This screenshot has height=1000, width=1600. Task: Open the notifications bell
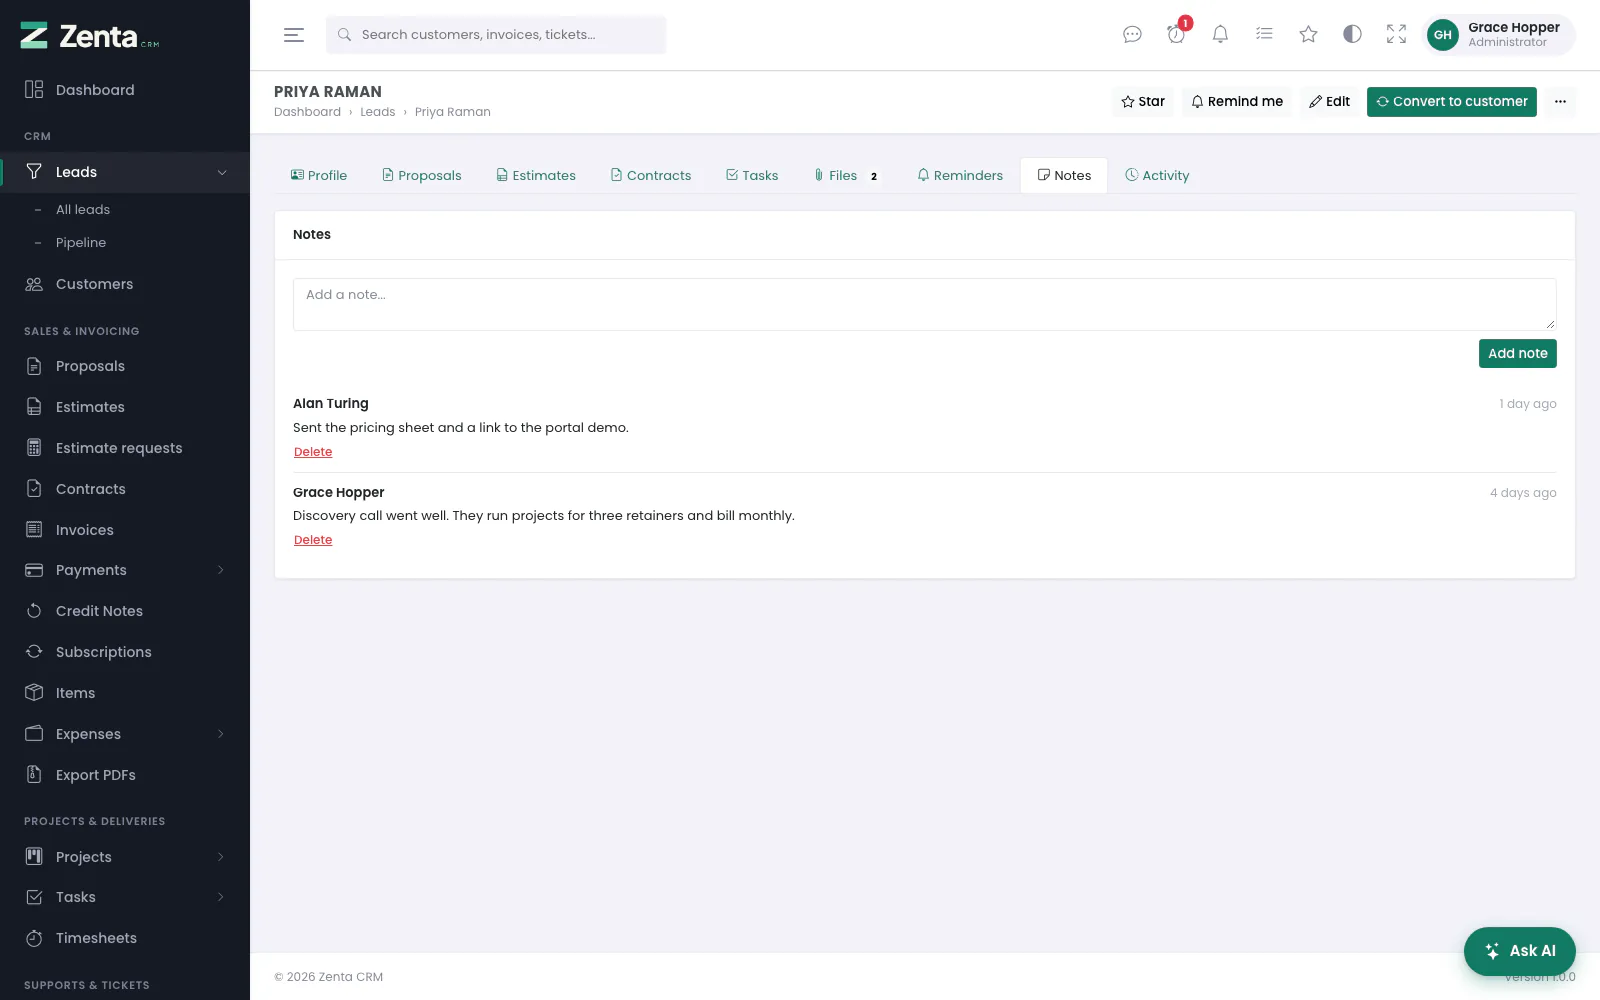(1220, 34)
